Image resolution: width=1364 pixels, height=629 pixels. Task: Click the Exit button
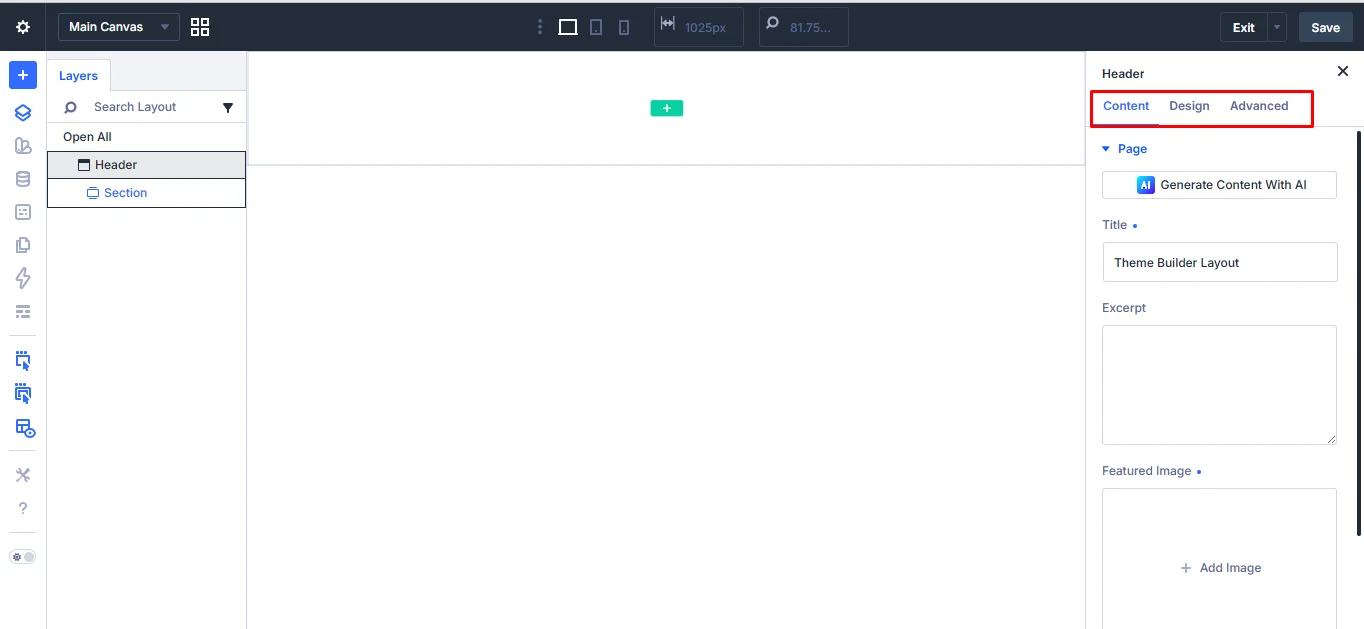point(1243,27)
